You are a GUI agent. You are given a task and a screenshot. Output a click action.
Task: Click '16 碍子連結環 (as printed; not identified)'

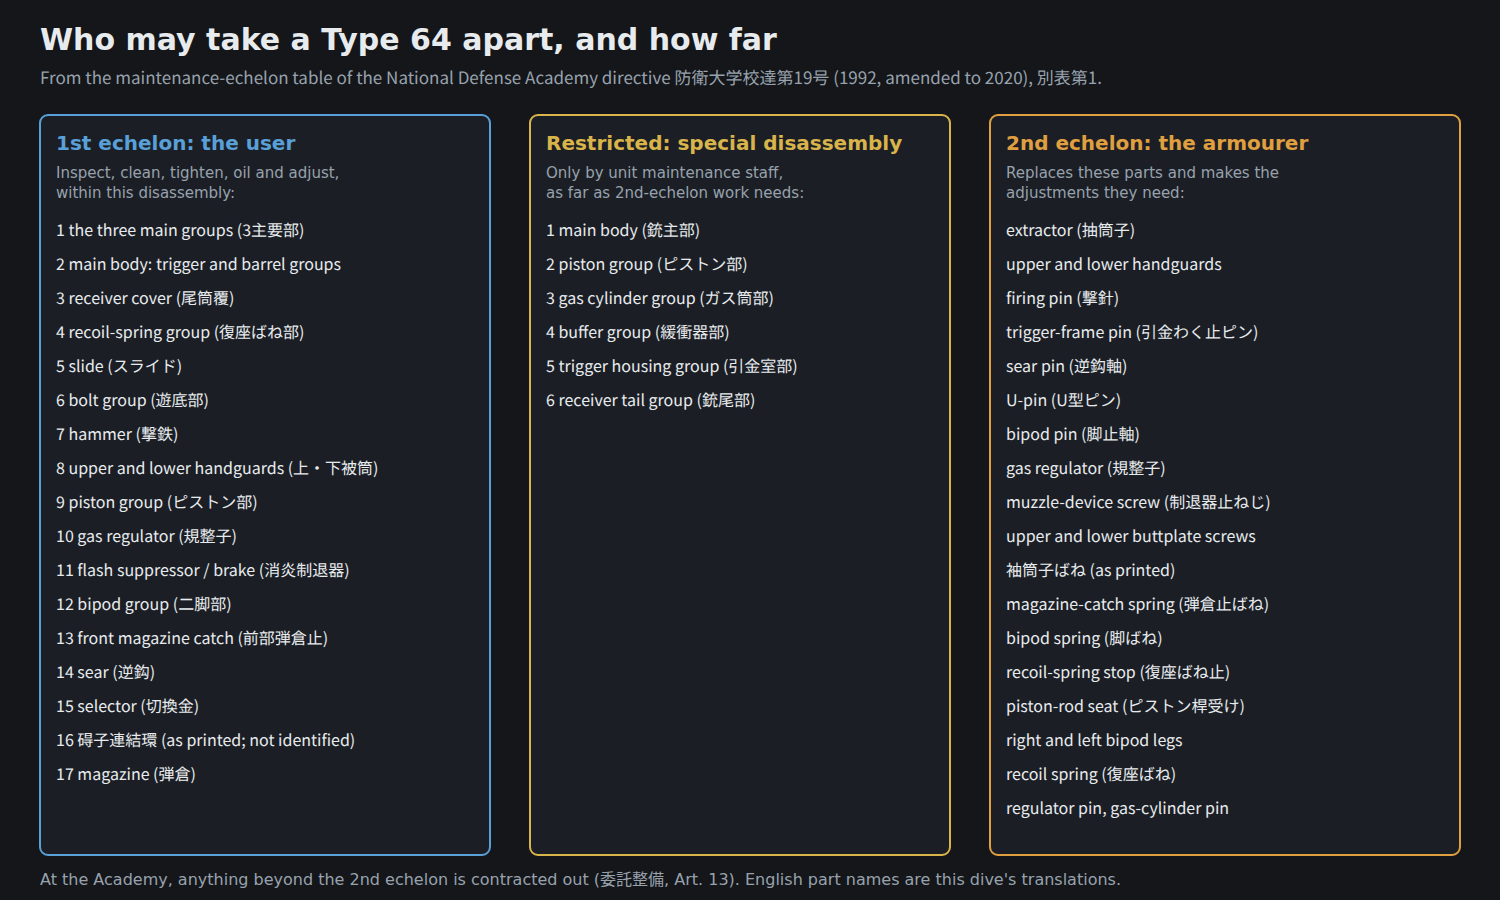click(206, 740)
